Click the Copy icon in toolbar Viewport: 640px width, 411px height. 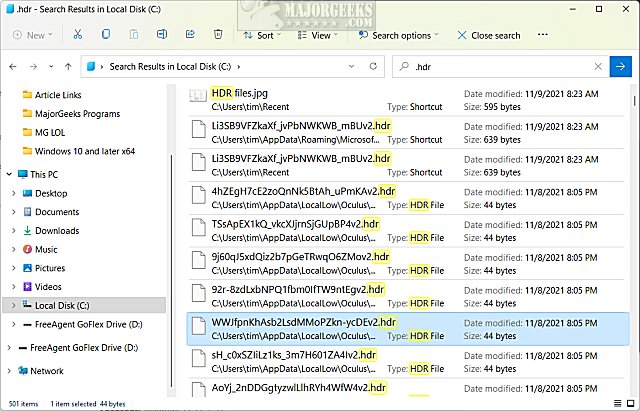pyautogui.click(x=105, y=35)
